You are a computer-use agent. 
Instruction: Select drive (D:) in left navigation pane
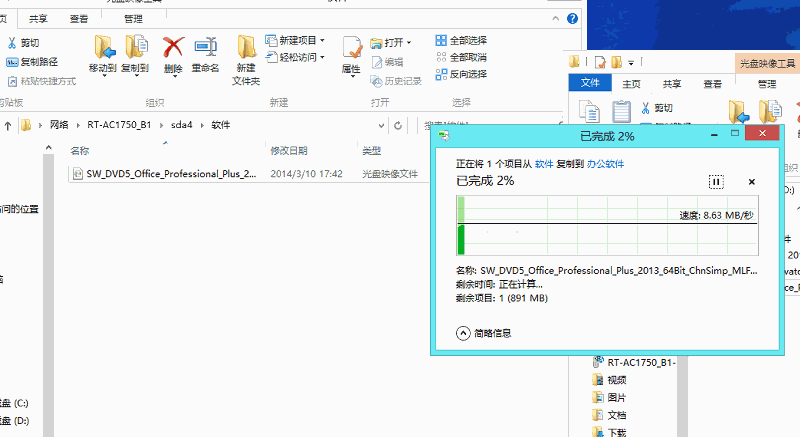point(14,421)
